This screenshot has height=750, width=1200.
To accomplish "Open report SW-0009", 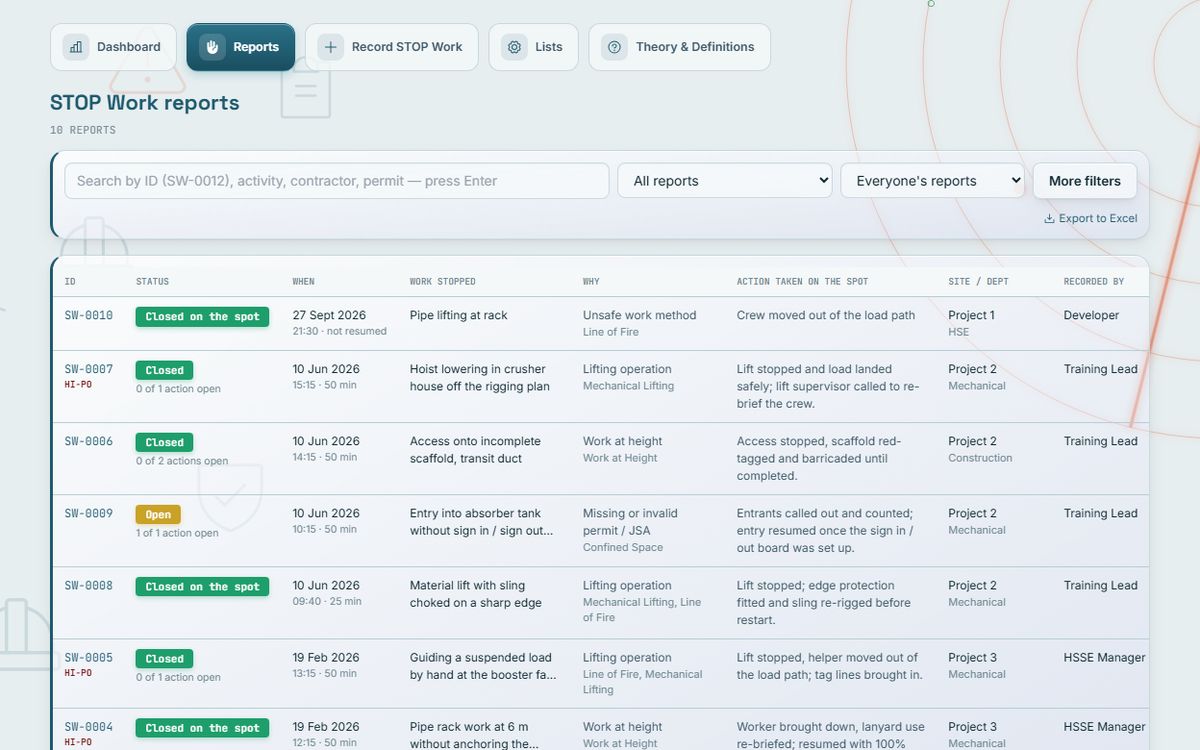I will [89, 513].
